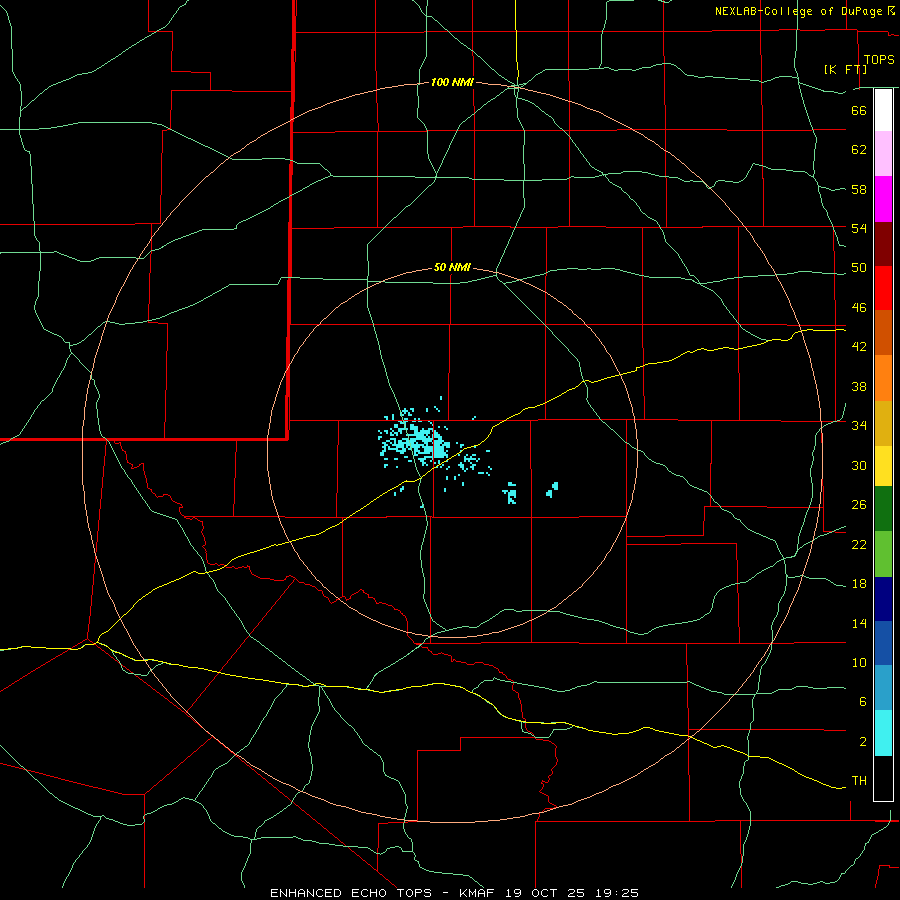Click the medium blue legend swatch
Viewport: 900px width, 900px height.
tap(883, 643)
